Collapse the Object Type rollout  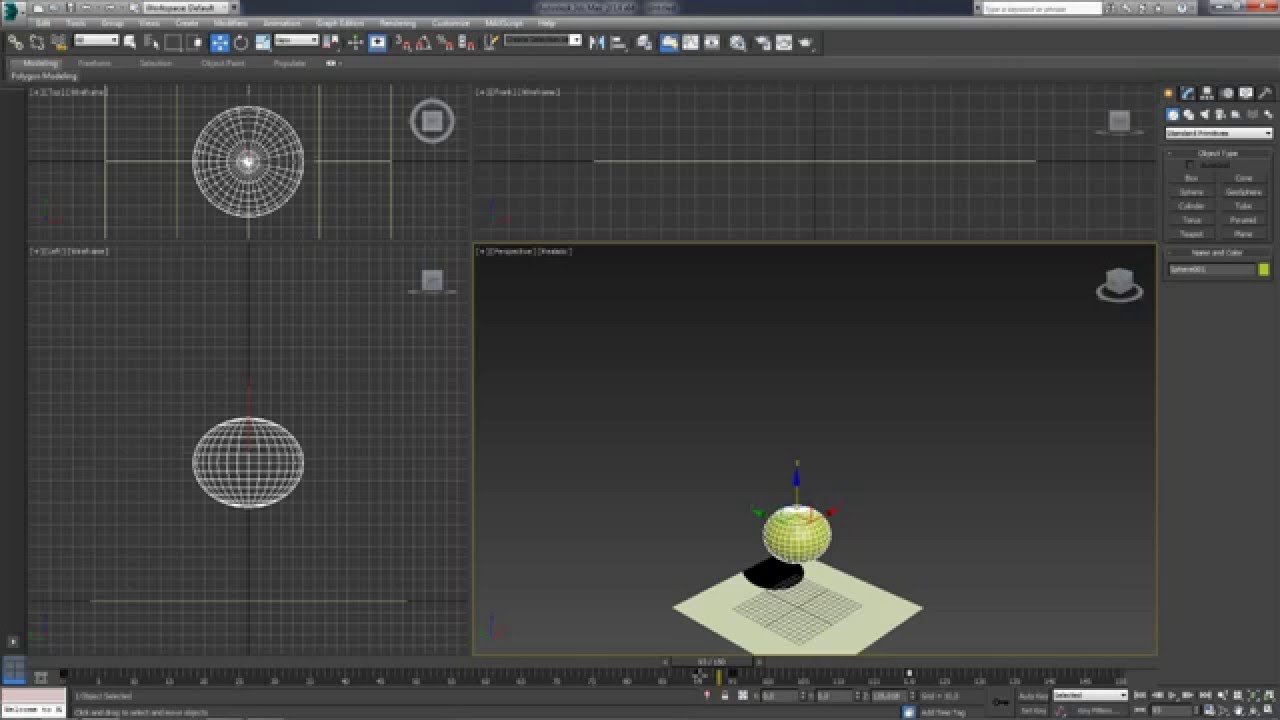(1218, 153)
